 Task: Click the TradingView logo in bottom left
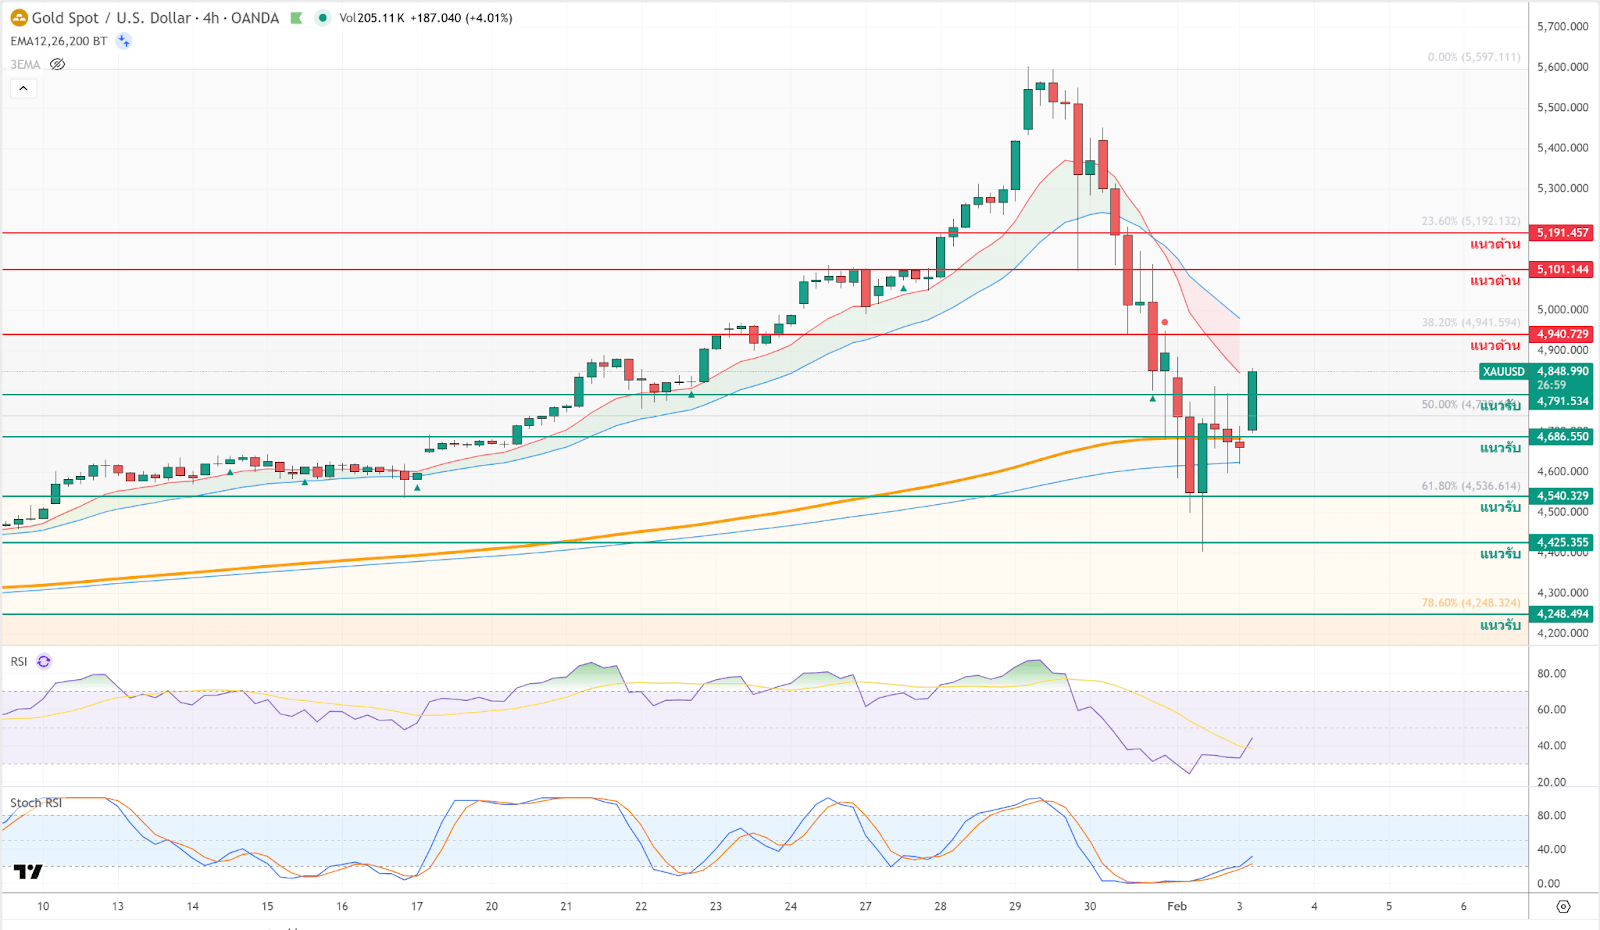coord(28,872)
